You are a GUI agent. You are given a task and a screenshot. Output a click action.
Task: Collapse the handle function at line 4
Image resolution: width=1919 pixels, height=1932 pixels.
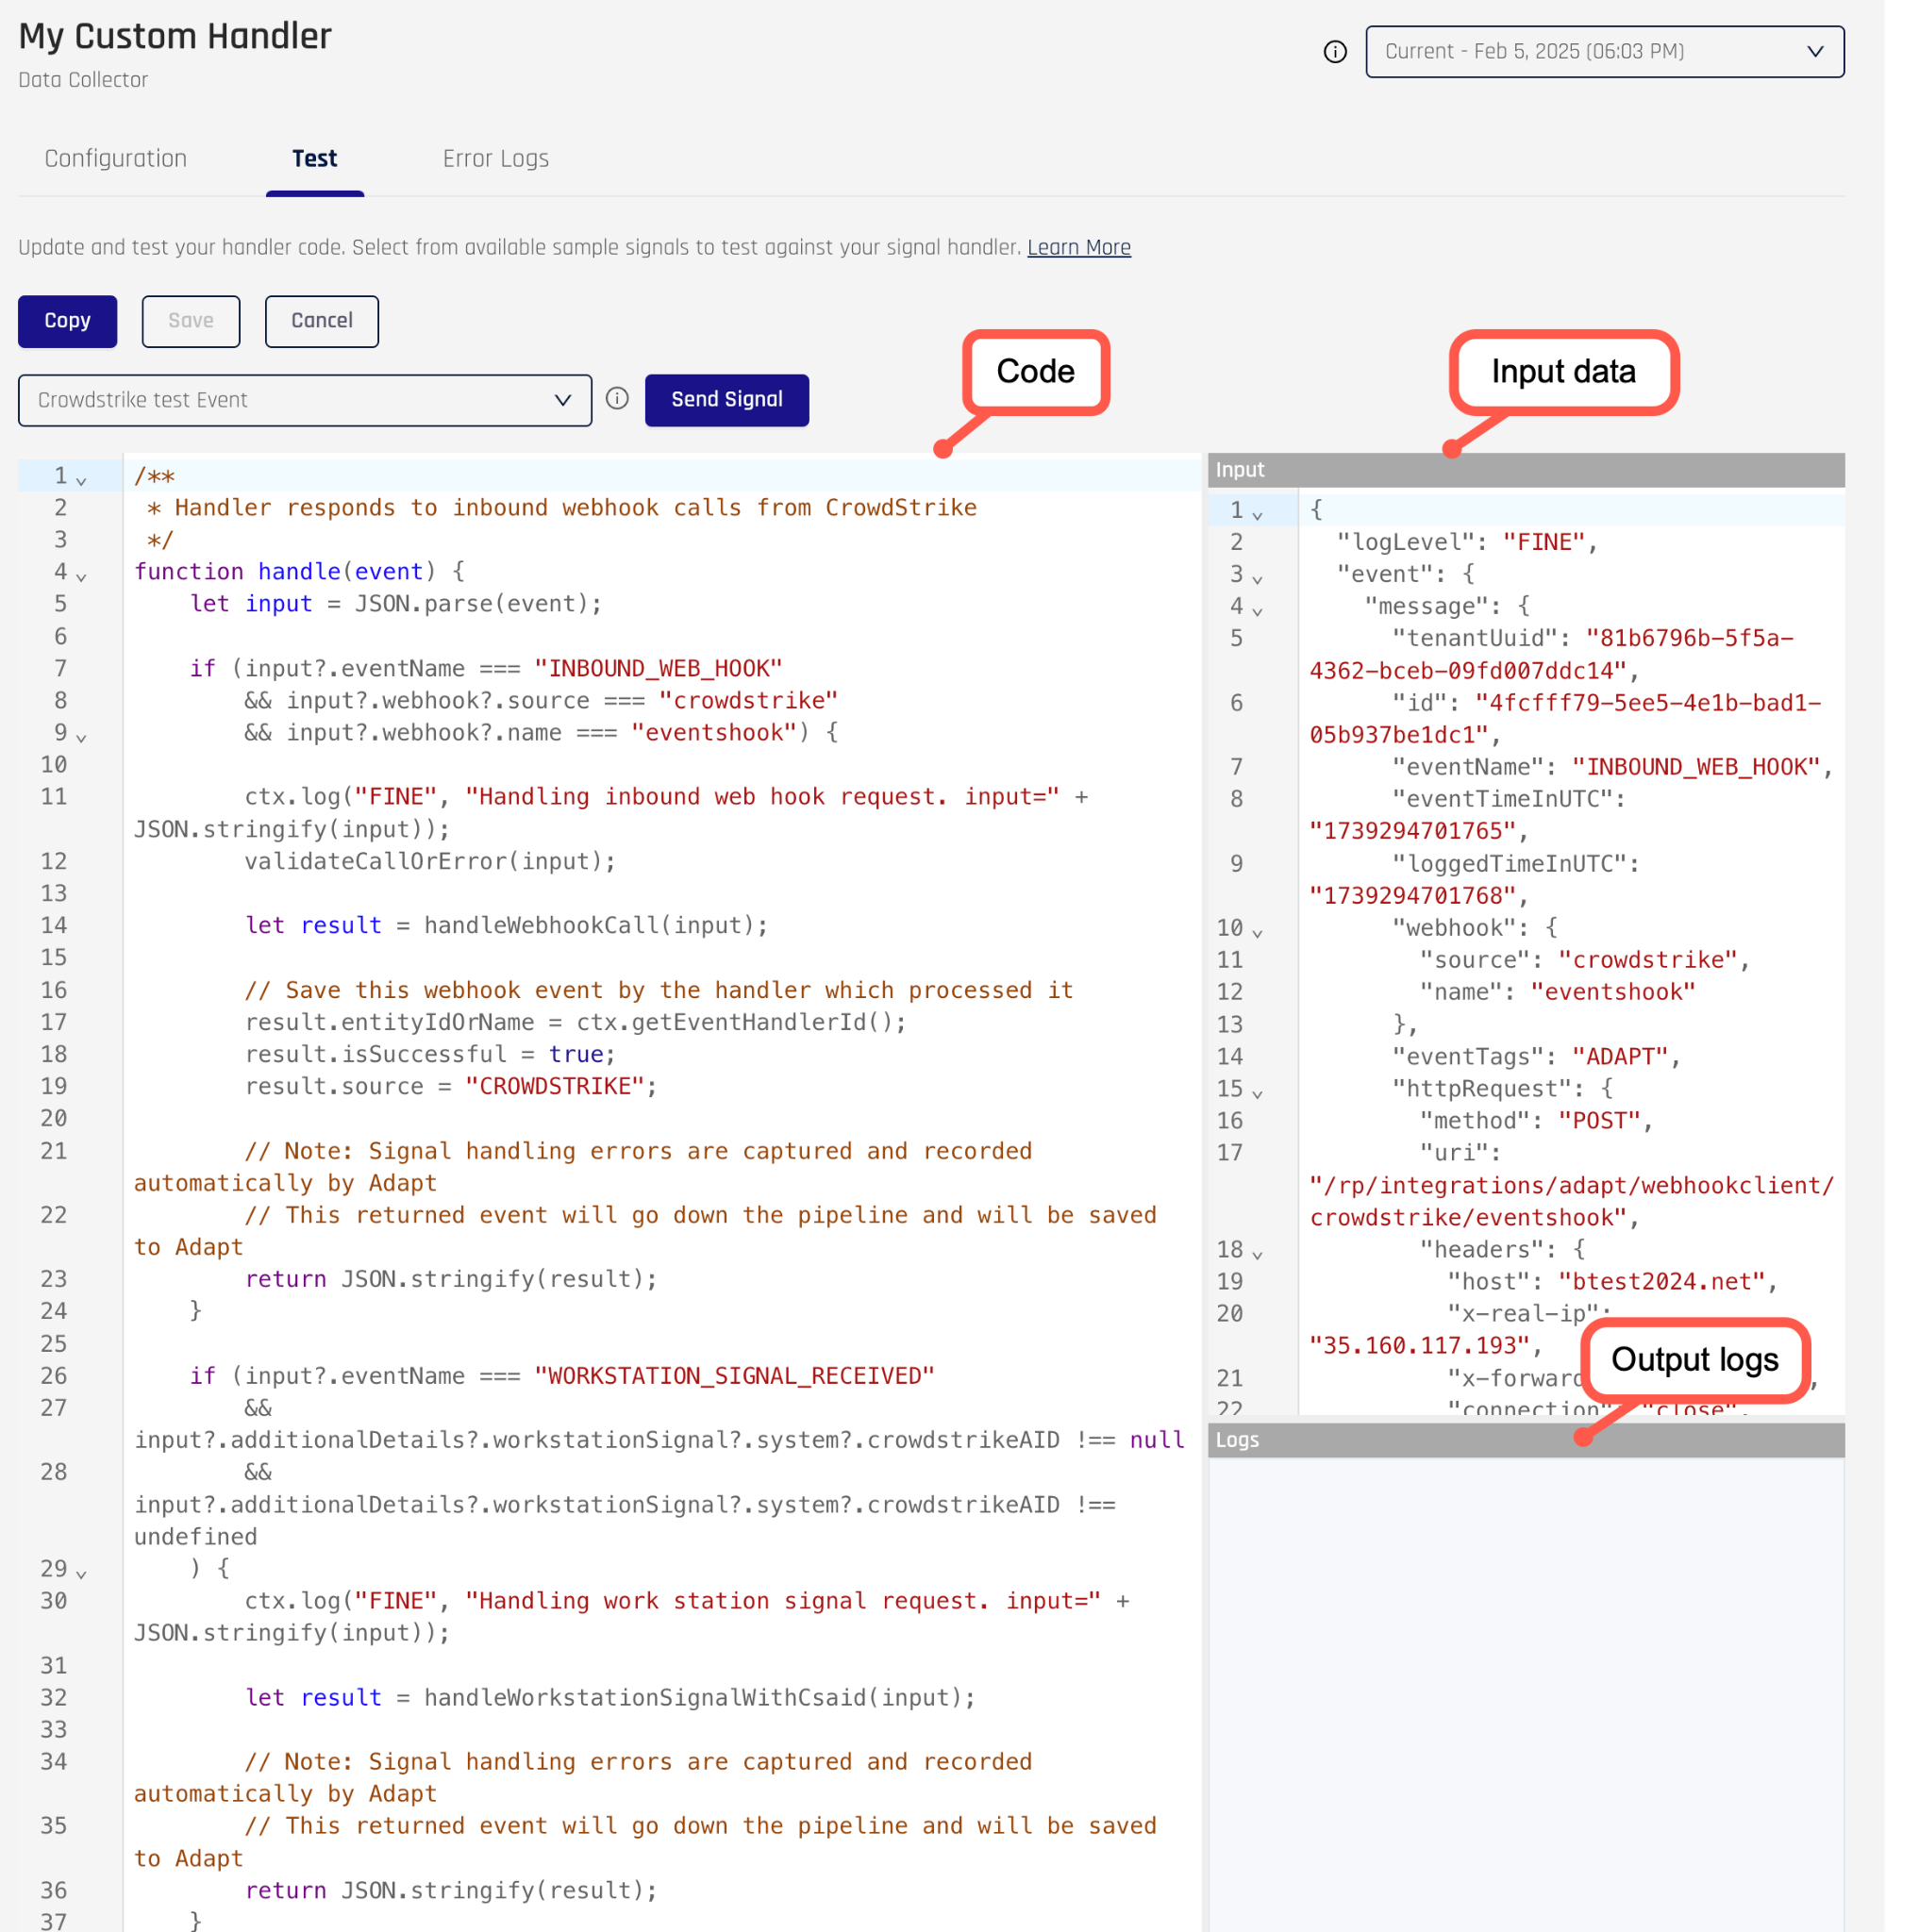(x=82, y=575)
